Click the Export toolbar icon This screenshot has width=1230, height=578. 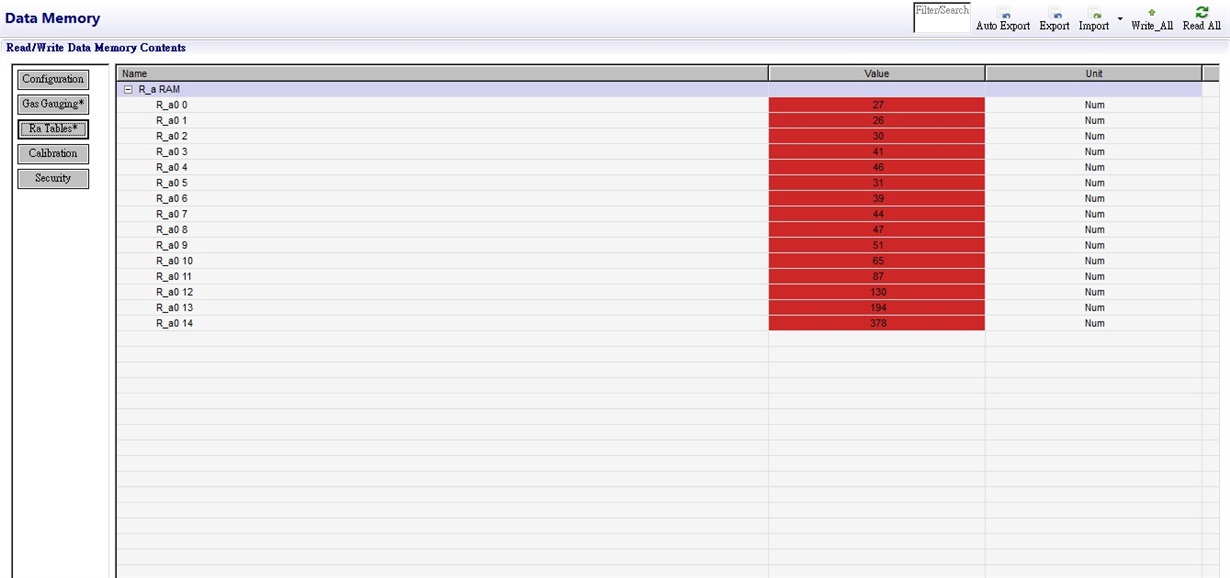click(1054, 14)
